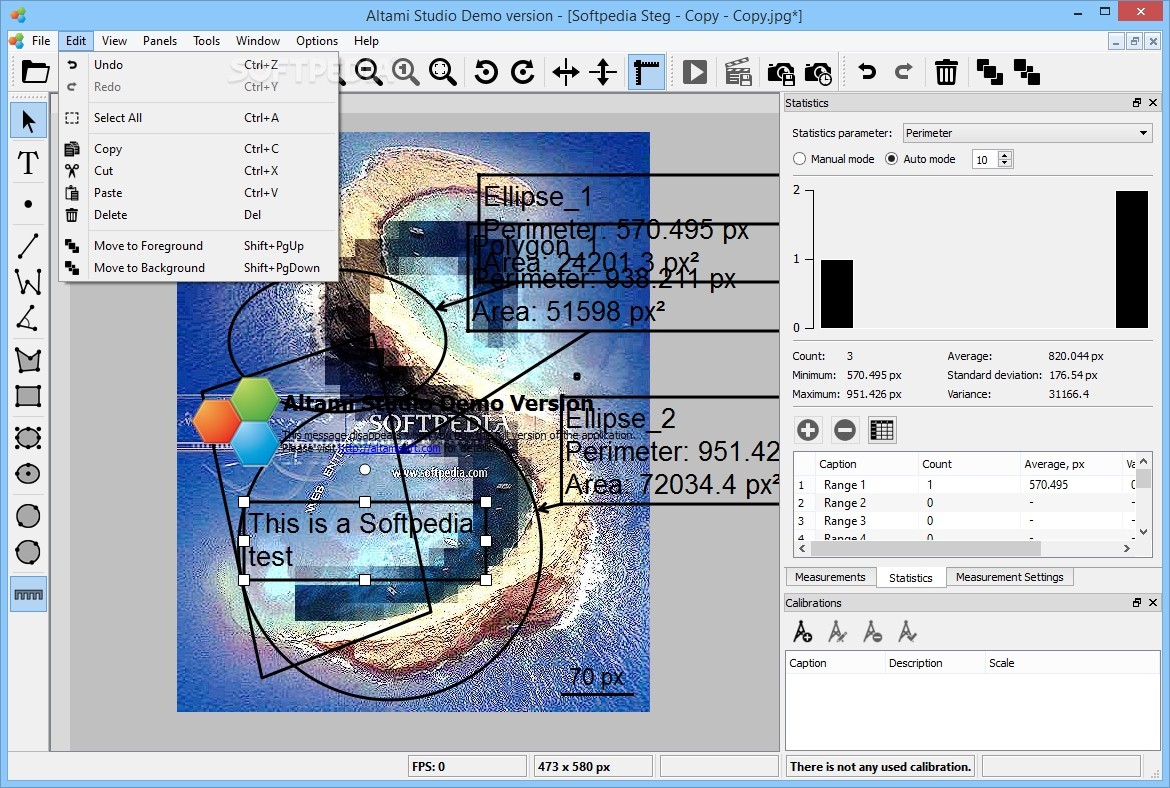Flip image vertically
This screenshot has height=788, width=1170.
tap(603, 72)
